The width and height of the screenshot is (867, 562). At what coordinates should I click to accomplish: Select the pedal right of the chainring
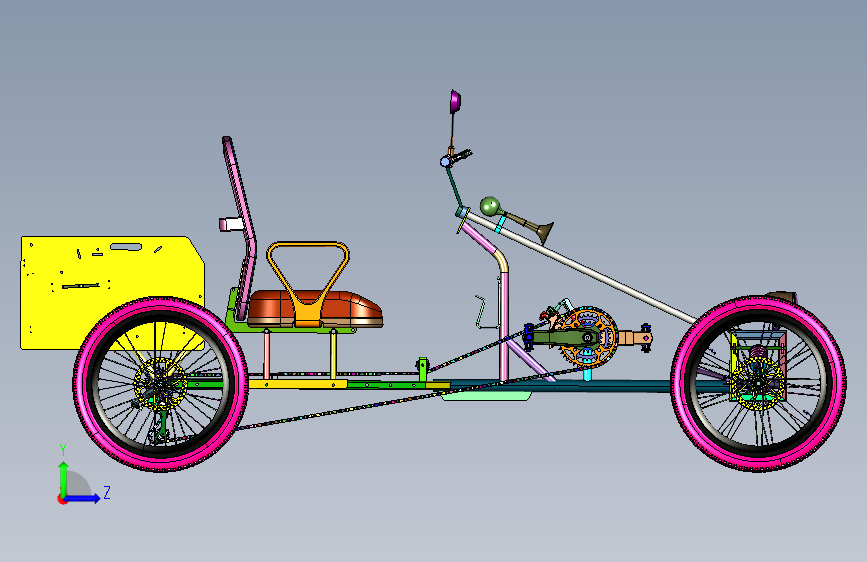point(645,337)
